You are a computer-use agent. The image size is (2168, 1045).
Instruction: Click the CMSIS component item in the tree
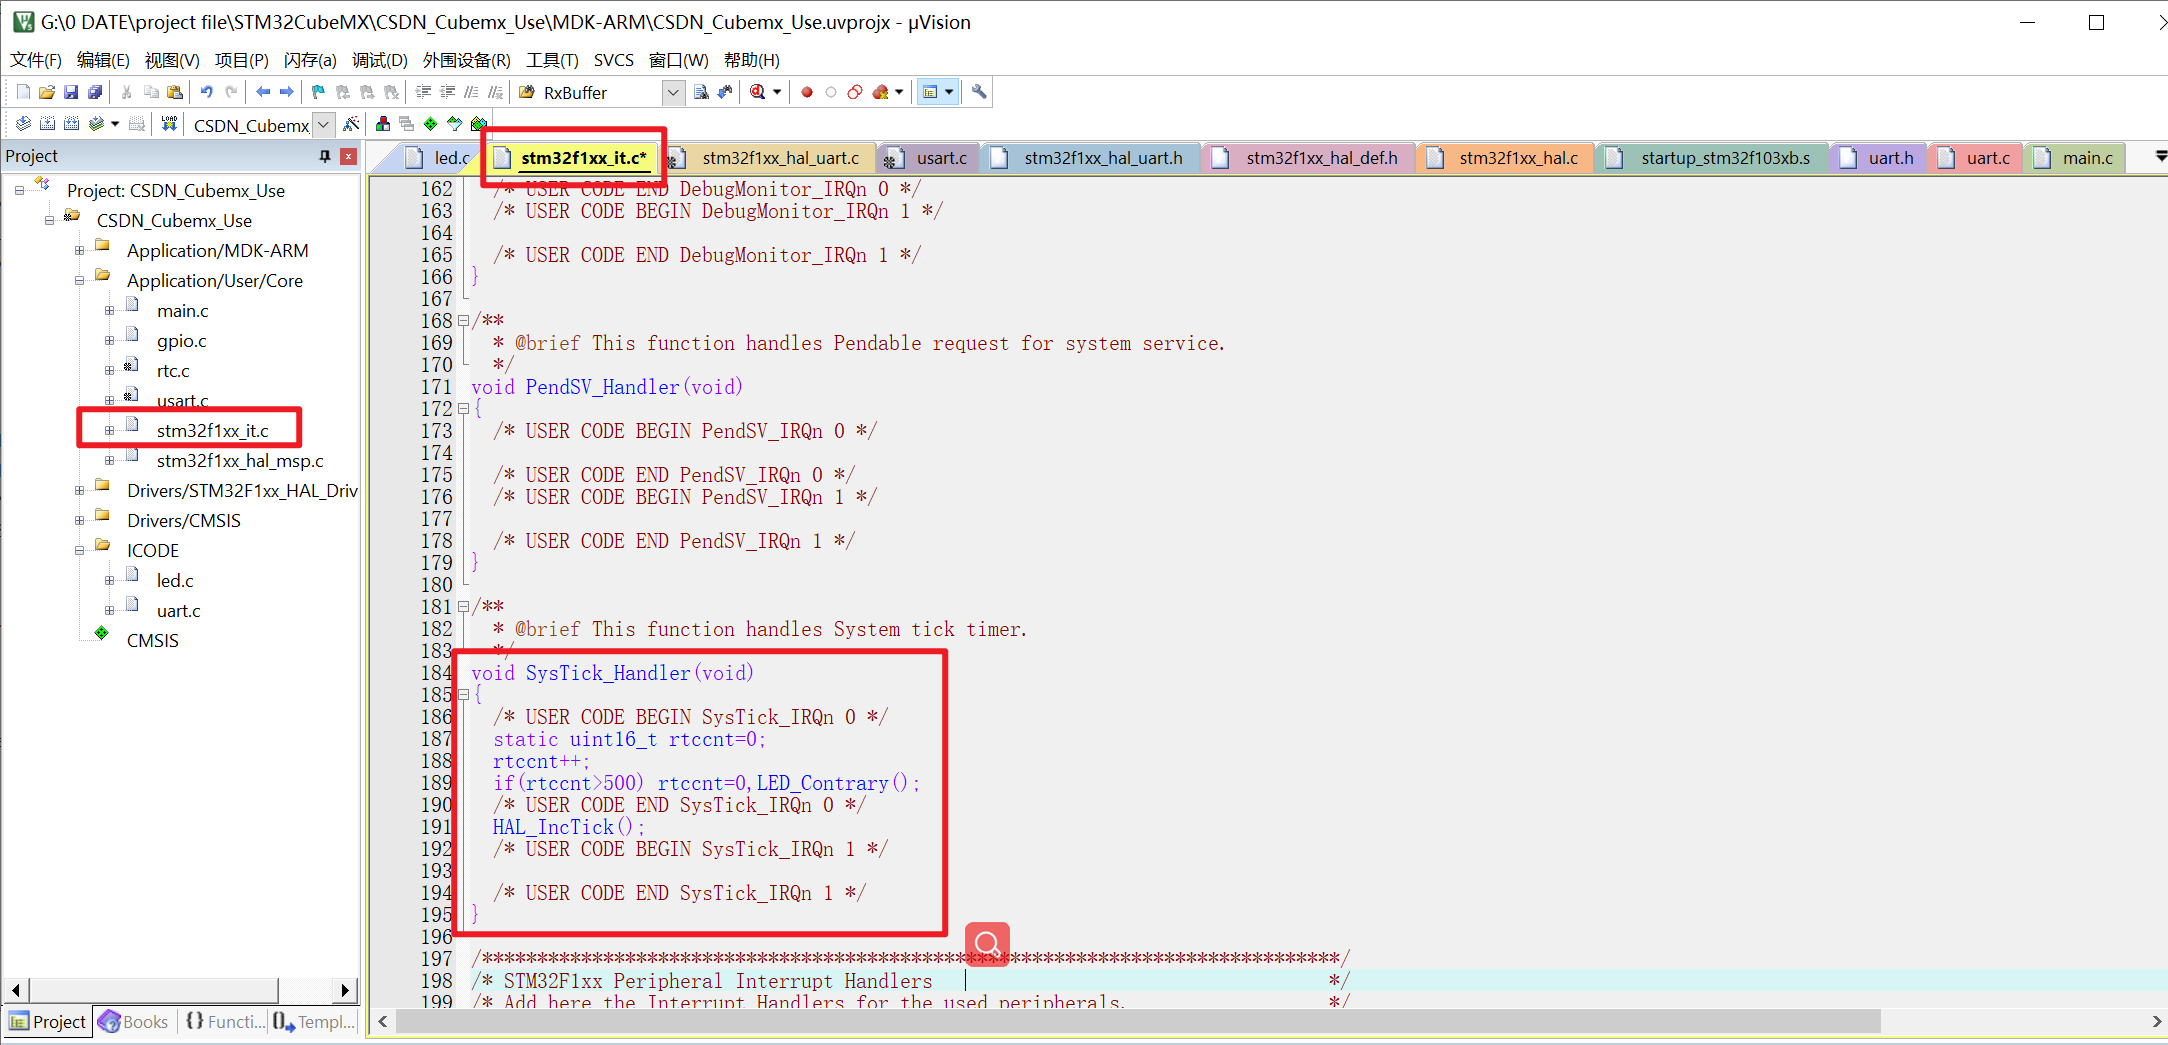tap(153, 641)
